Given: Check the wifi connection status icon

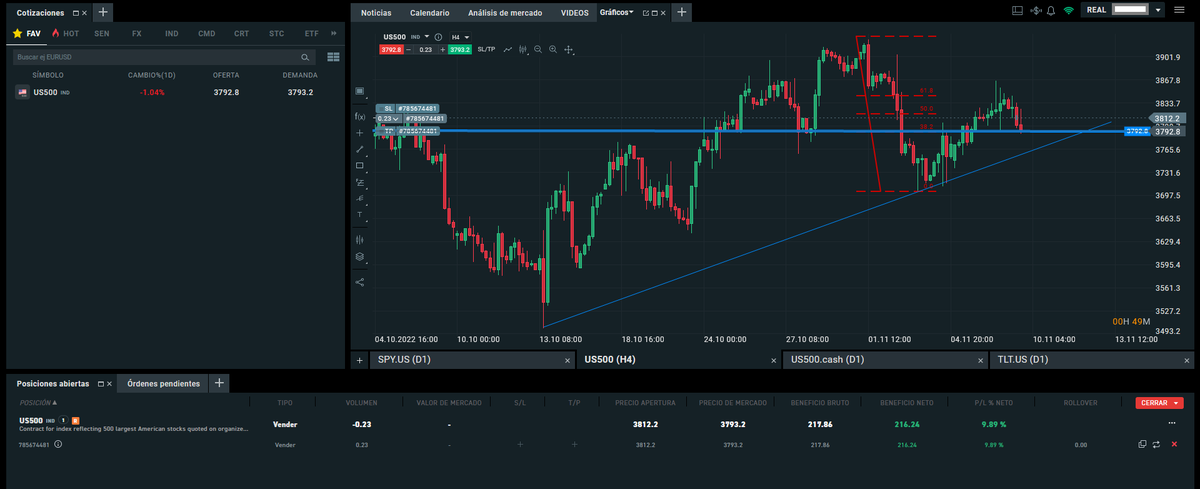Looking at the screenshot, I should click(x=1068, y=10).
